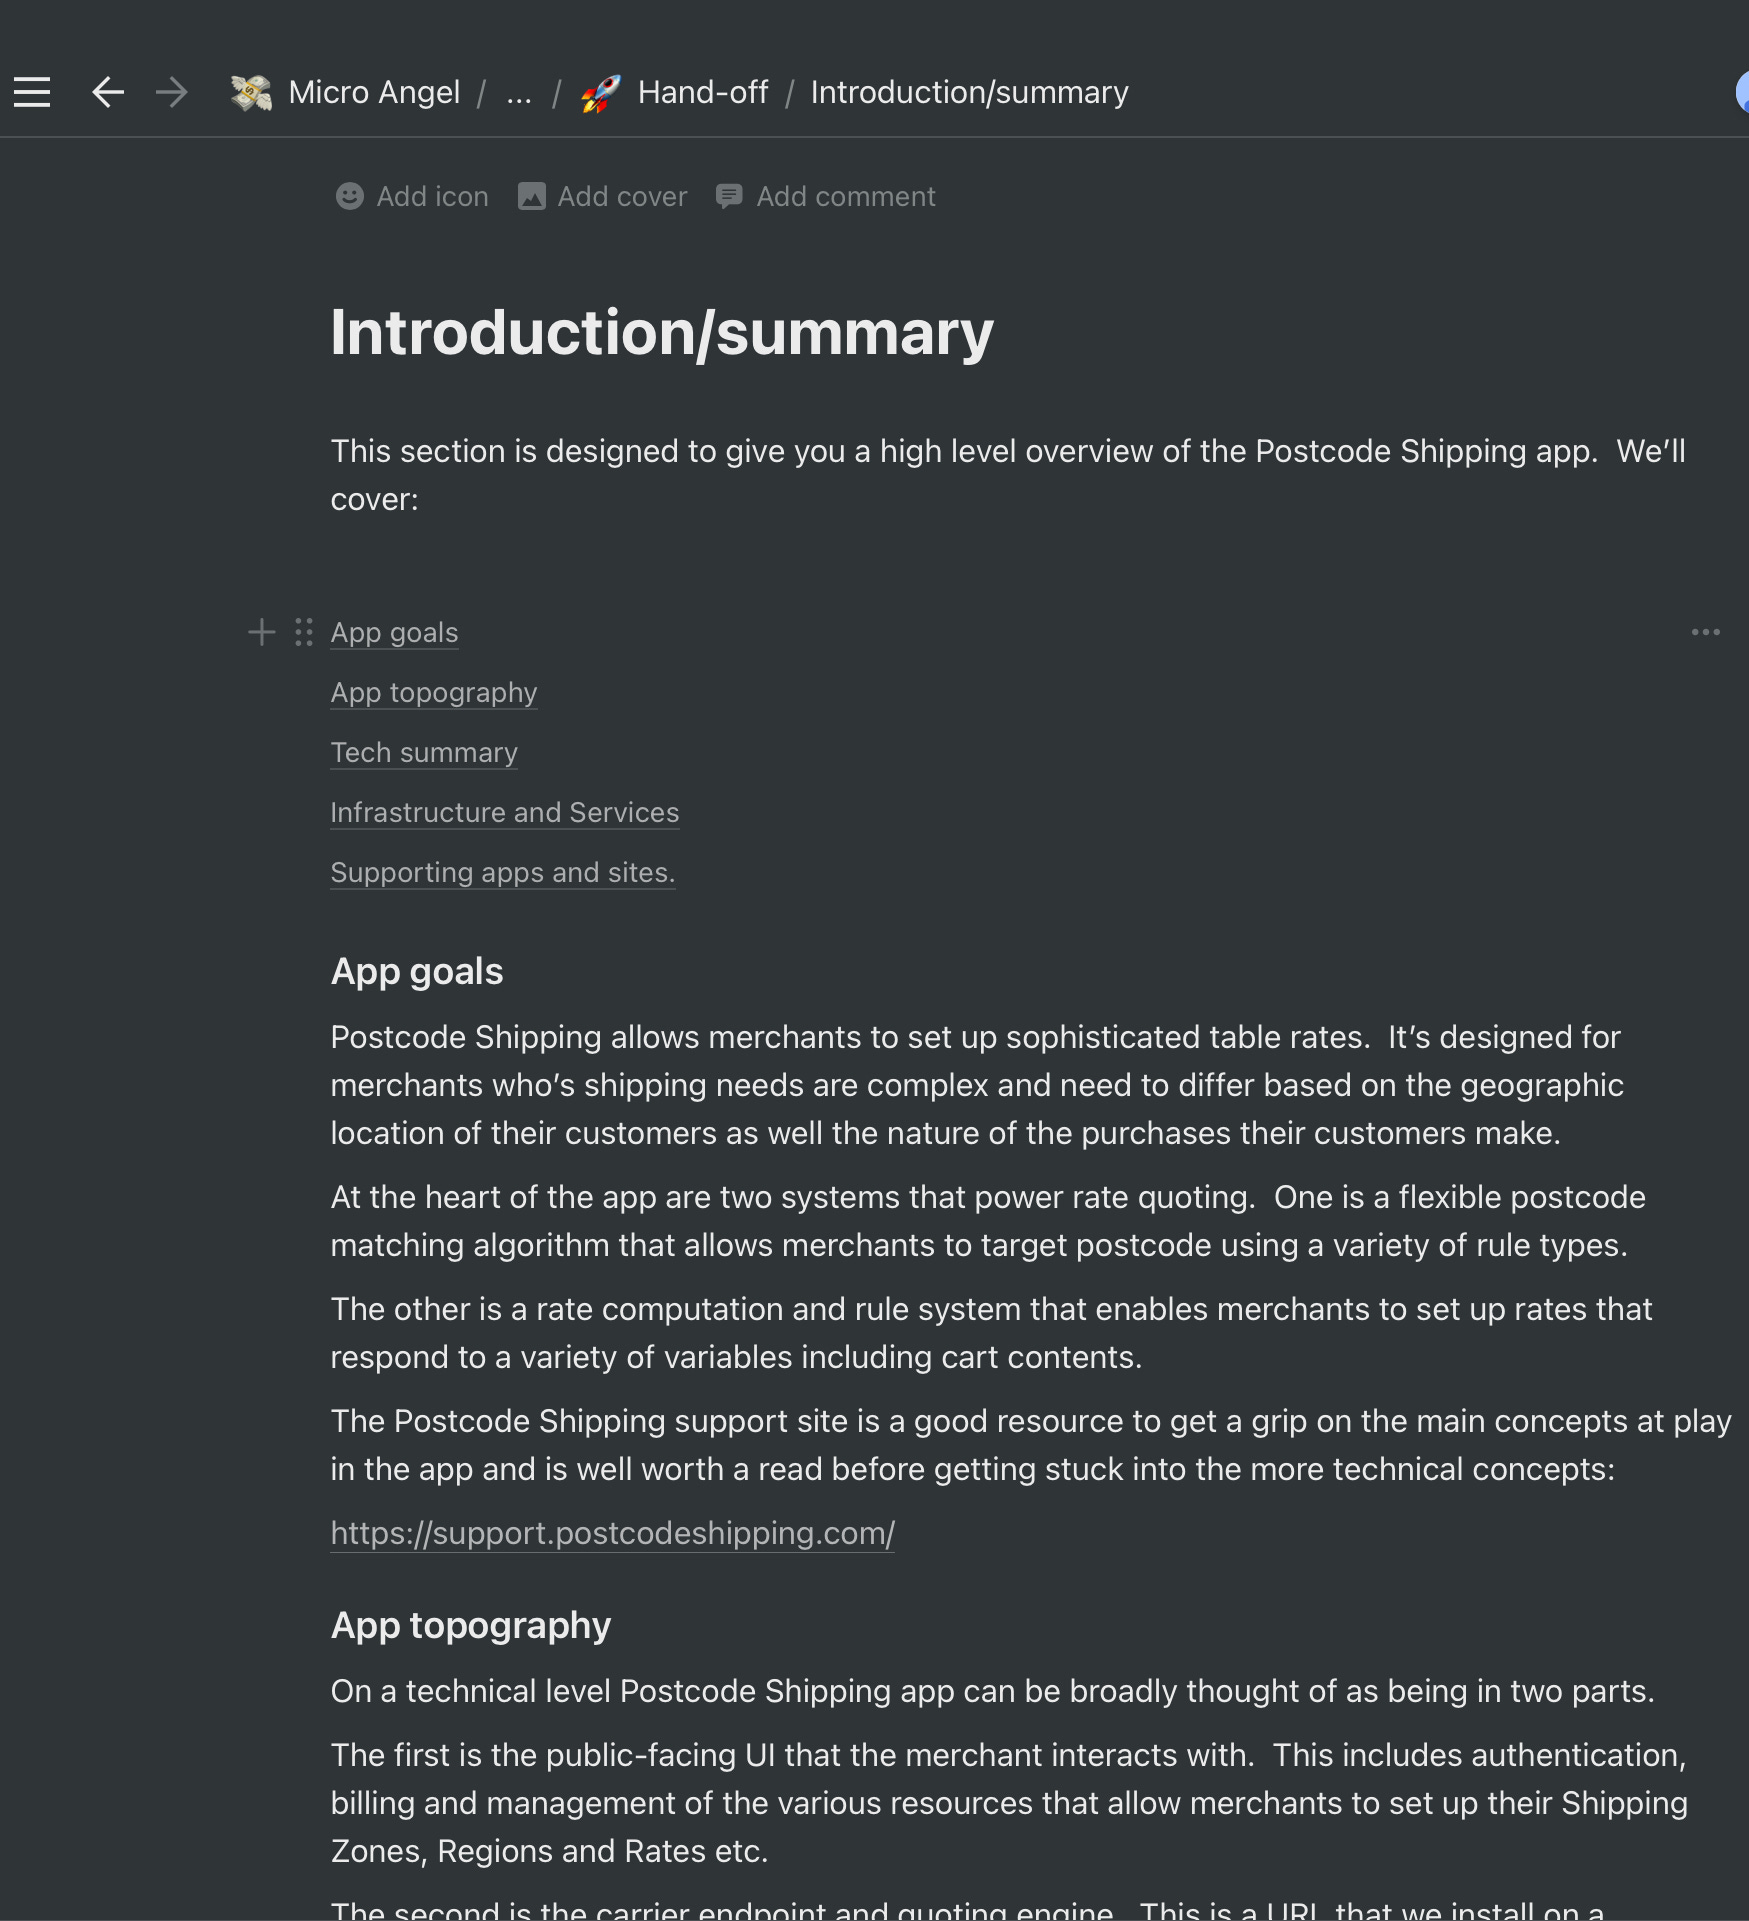Image resolution: width=1749 pixels, height=1921 pixels.
Task: Open the Supporting apps and sites link
Action: (x=503, y=873)
